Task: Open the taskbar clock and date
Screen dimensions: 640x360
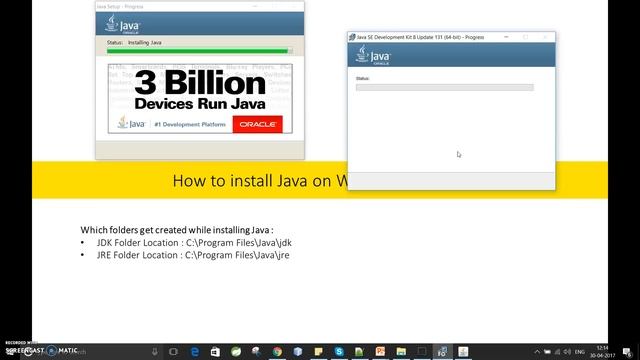Action: [602, 352]
